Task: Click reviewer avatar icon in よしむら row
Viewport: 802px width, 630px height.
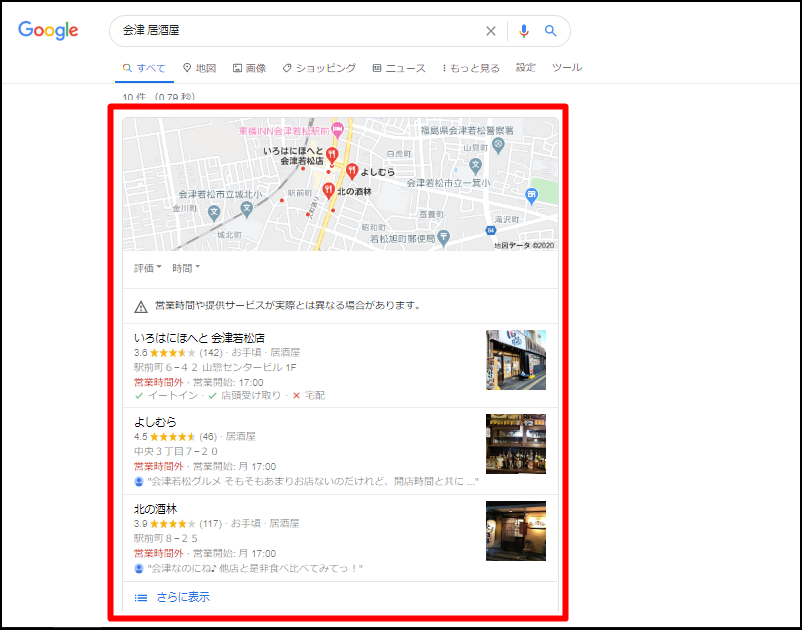Action: point(139,482)
